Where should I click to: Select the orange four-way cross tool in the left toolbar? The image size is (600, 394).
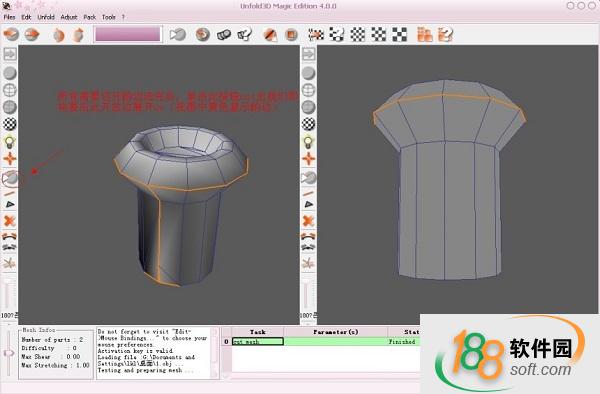(x=10, y=159)
